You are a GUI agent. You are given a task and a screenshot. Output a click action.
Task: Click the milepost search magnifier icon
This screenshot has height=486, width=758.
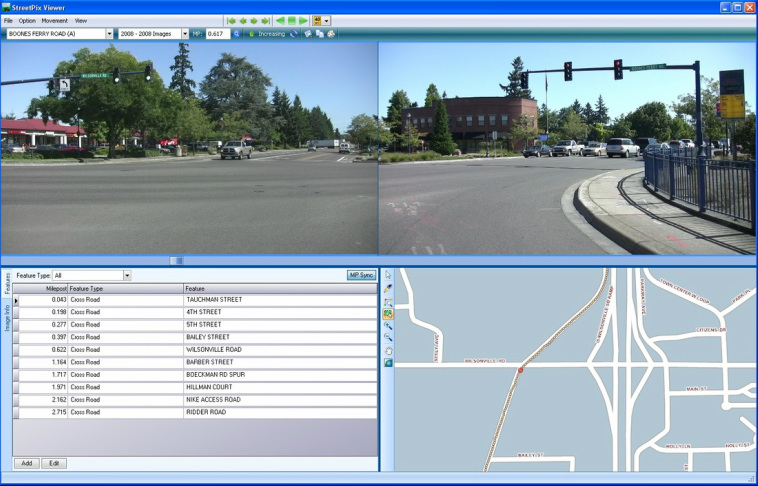click(236, 34)
